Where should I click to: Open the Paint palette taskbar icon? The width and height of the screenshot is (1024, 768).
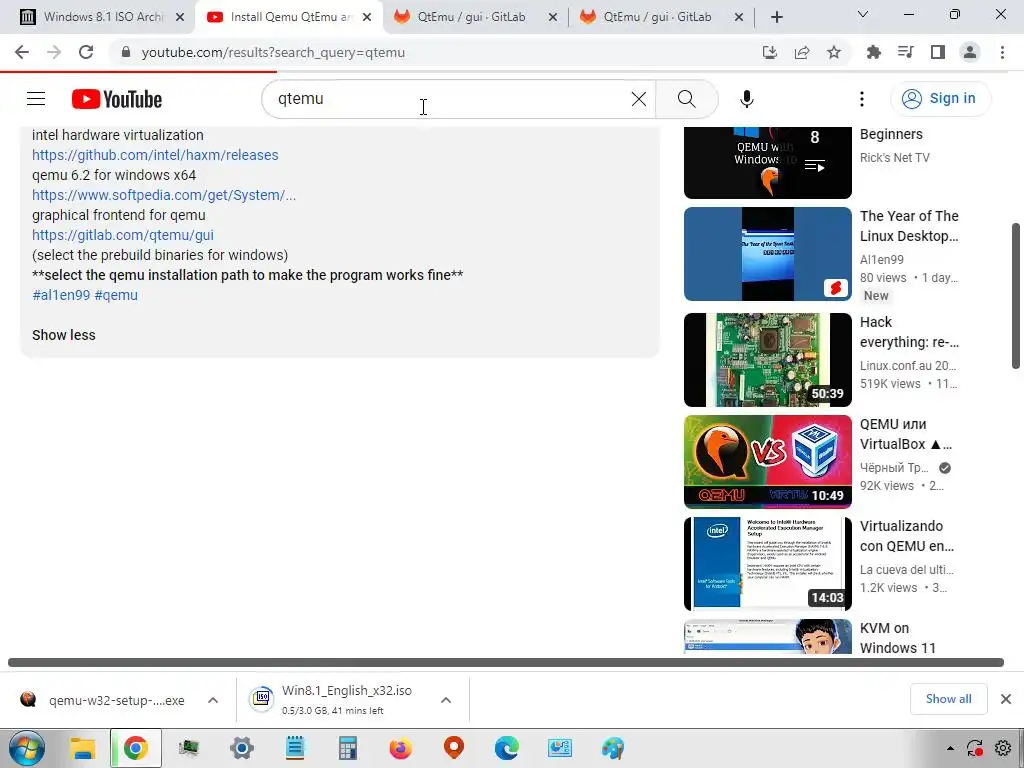tap(613, 748)
